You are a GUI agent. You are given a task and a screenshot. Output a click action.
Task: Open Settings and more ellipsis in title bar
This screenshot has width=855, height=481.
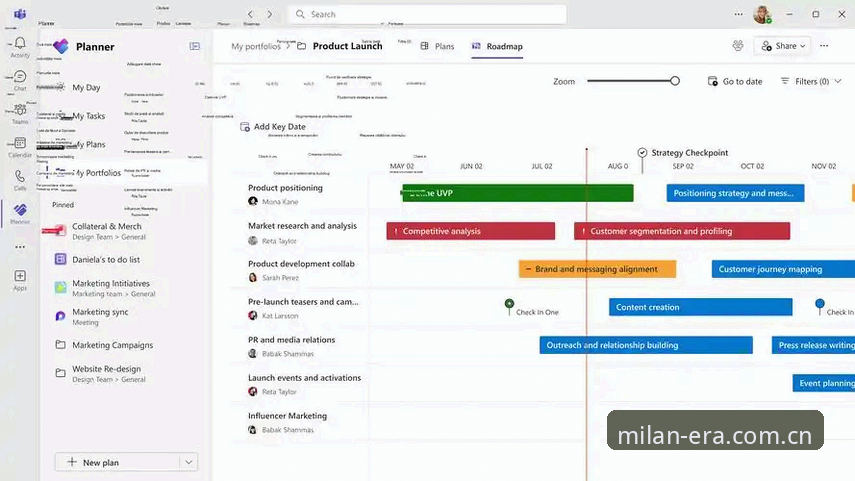pyautogui.click(x=738, y=14)
